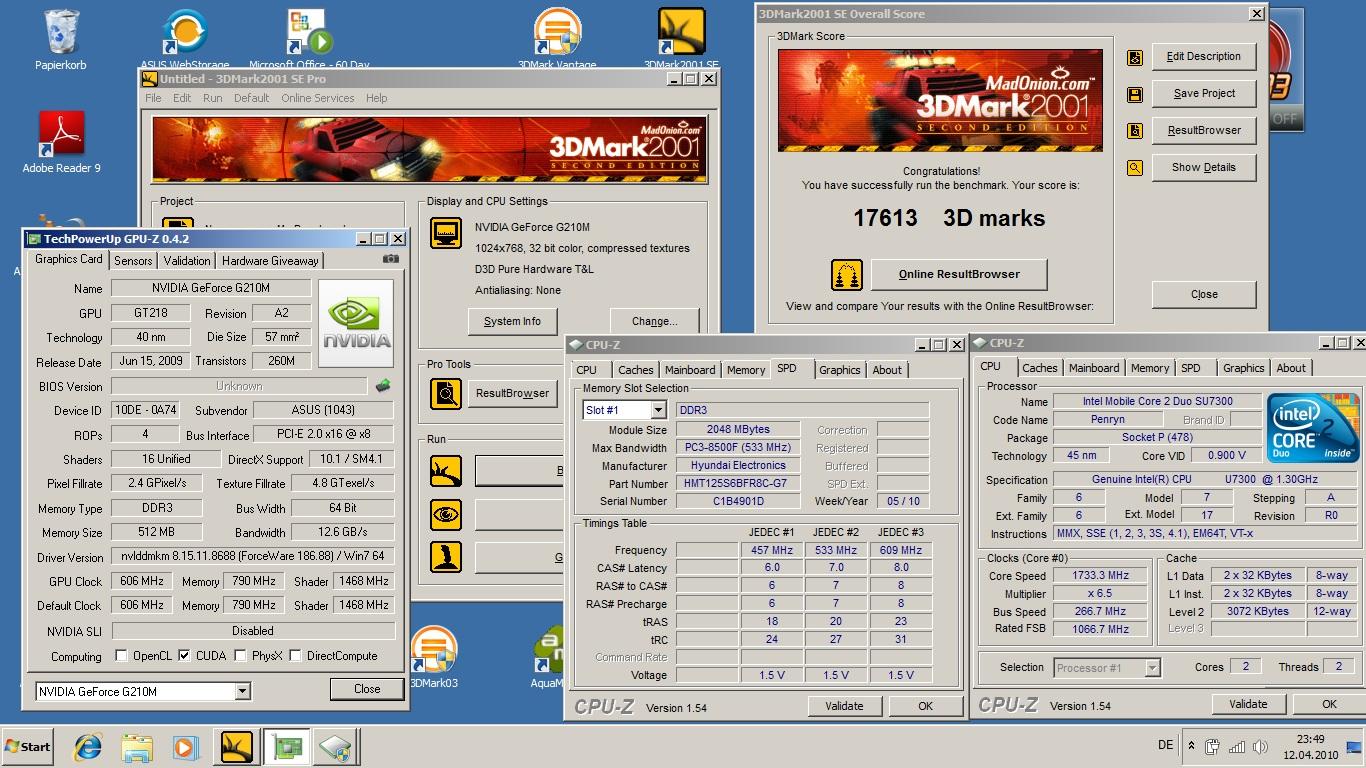The width and height of the screenshot is (1366, 768).
Task: Open the 3DMark03 desktop shortcut
Action: click(x=433, y=657)
